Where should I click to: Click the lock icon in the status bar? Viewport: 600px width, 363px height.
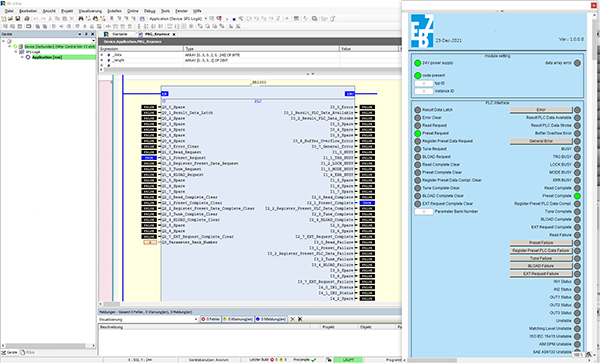tap(329, 360)
